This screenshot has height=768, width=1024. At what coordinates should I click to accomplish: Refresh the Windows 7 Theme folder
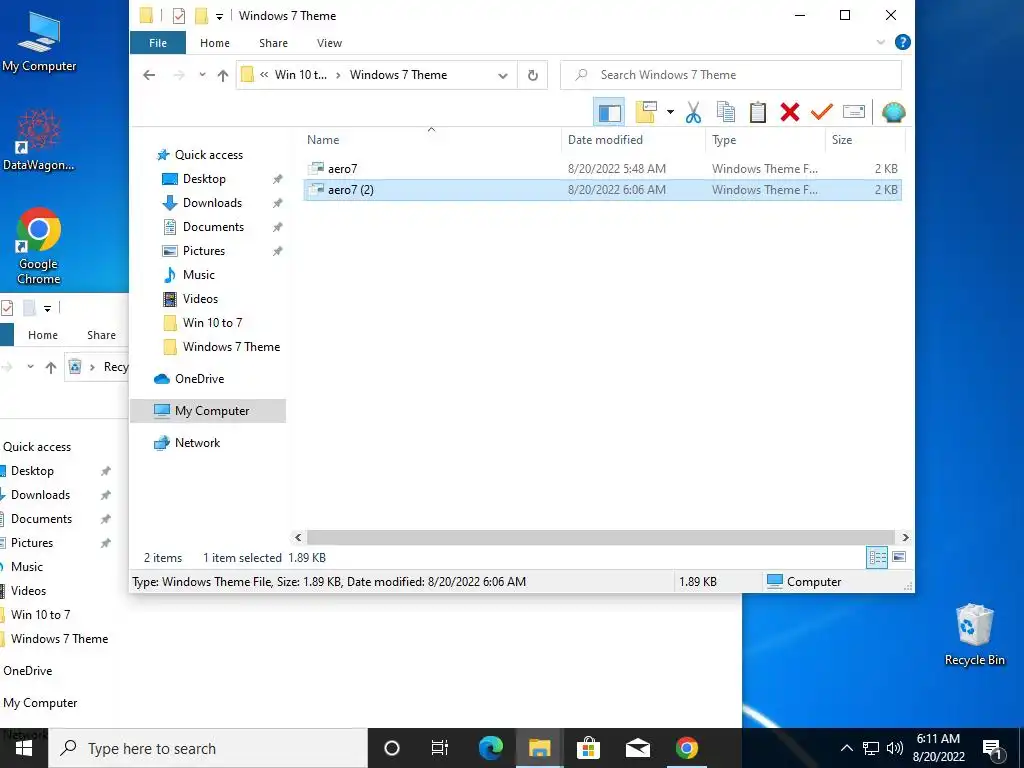tap(533, 75)
